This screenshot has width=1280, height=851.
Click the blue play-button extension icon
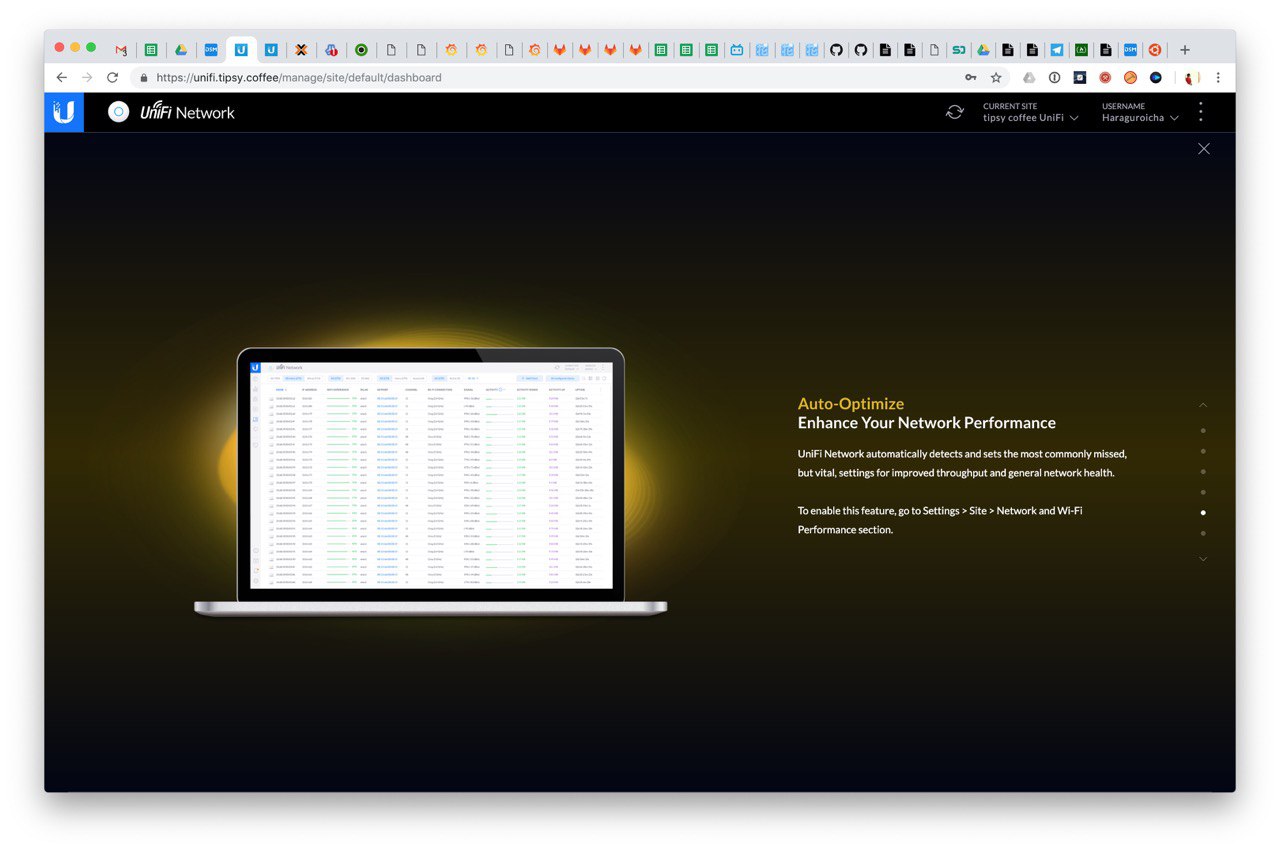pyautogui.click(x=1155, y=77)
